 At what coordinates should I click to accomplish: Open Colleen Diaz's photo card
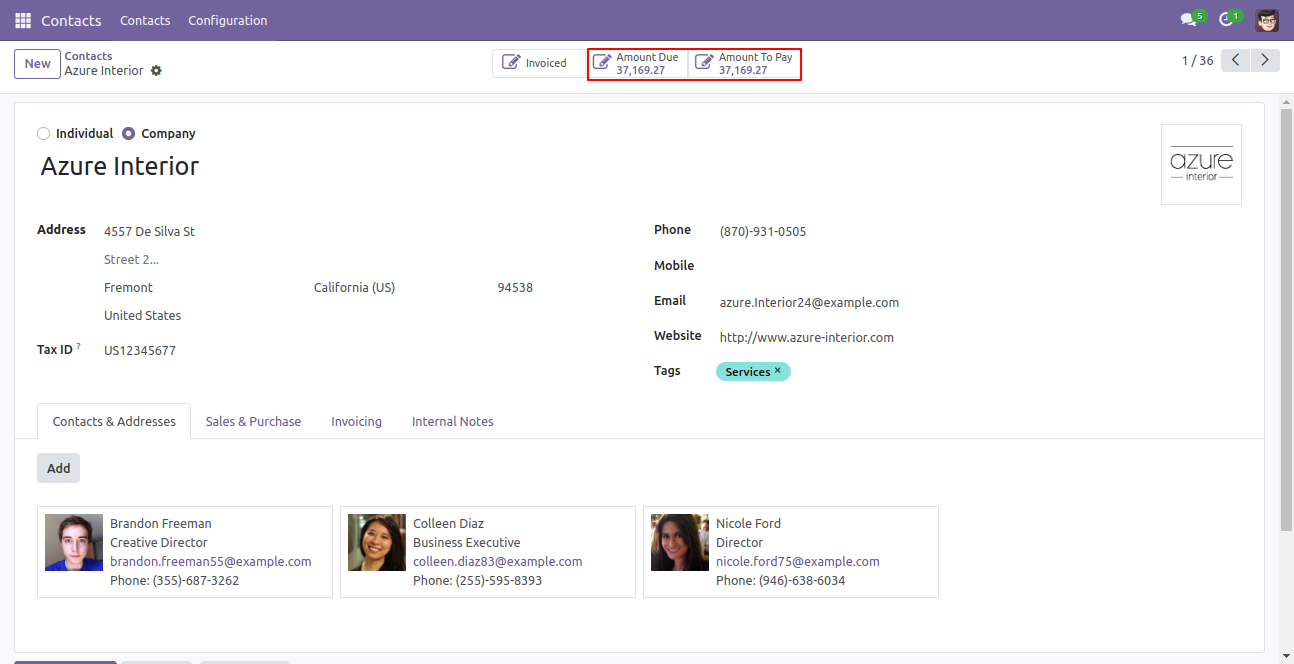point(377,543)
